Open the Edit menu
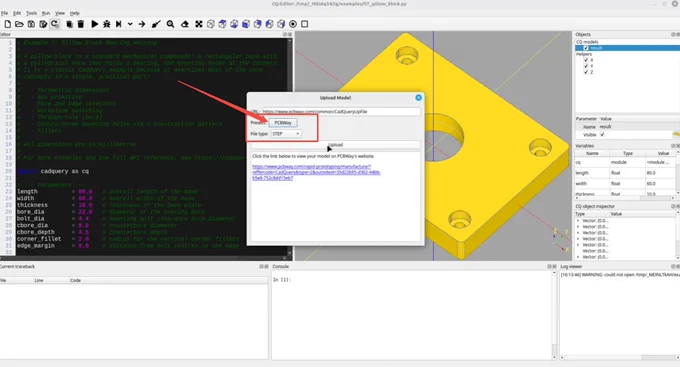Screen dimensions: 680x367 coord(17,13)
